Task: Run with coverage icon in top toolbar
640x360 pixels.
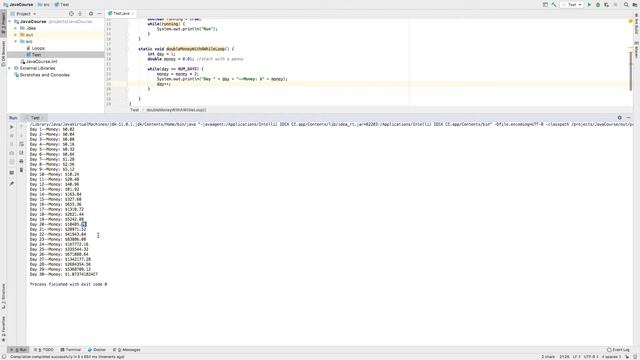Action: 607,4
